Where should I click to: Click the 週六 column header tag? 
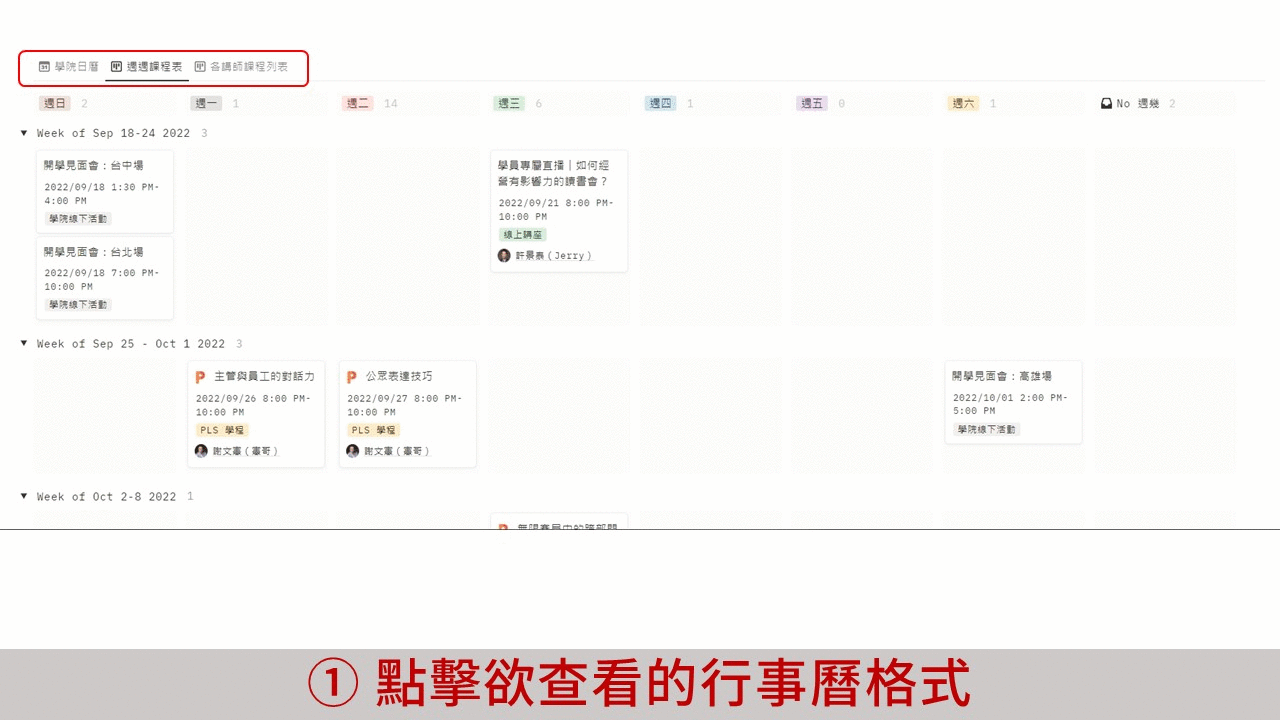click(x=964, y=103)
